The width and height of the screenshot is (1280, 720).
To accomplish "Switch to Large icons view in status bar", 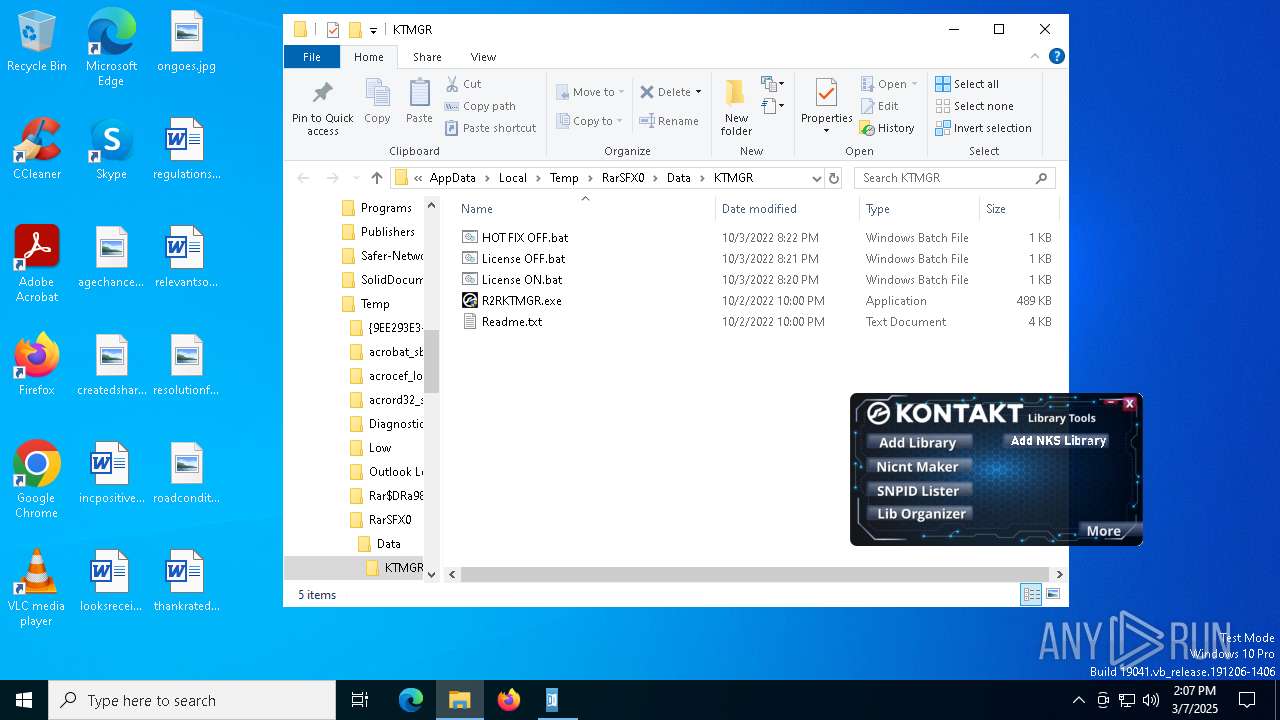I will pos(1052,595).
